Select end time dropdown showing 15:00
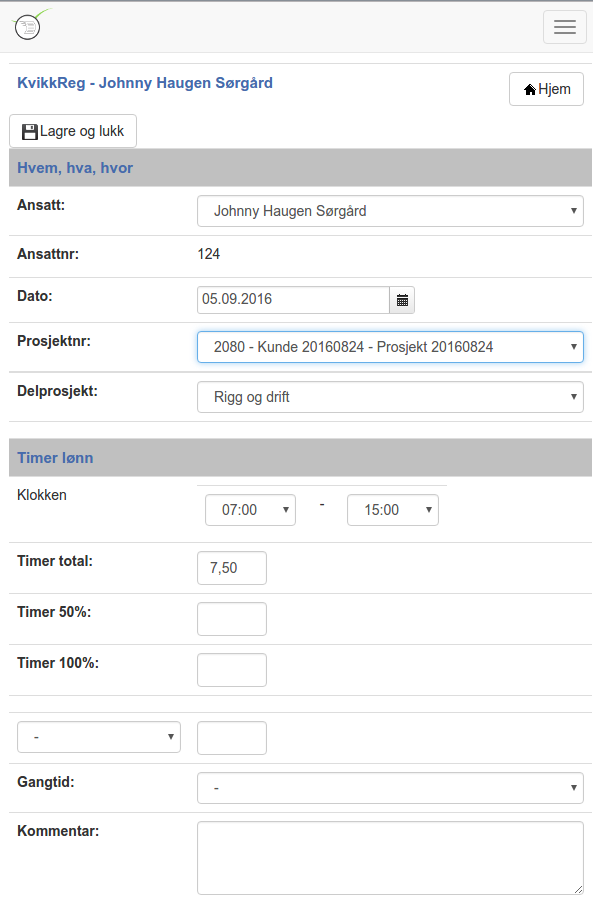593x899 pixels. click(393, 510)
